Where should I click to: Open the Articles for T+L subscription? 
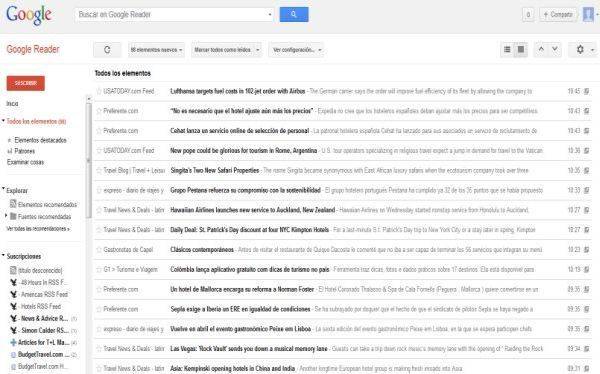point(43,342)
